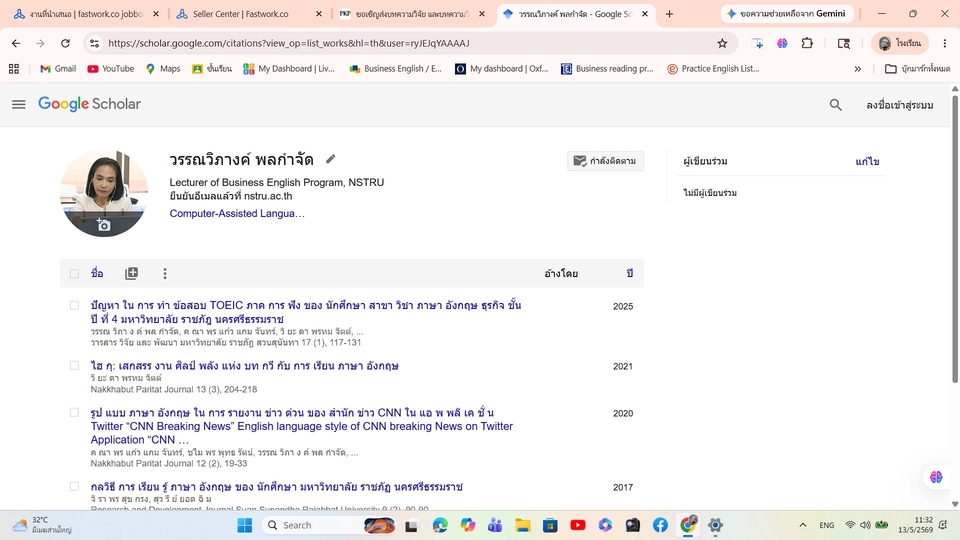
Task: Open Microsoft Edge from taskbar
Action: pyautogui.click(x=440, y=525)
